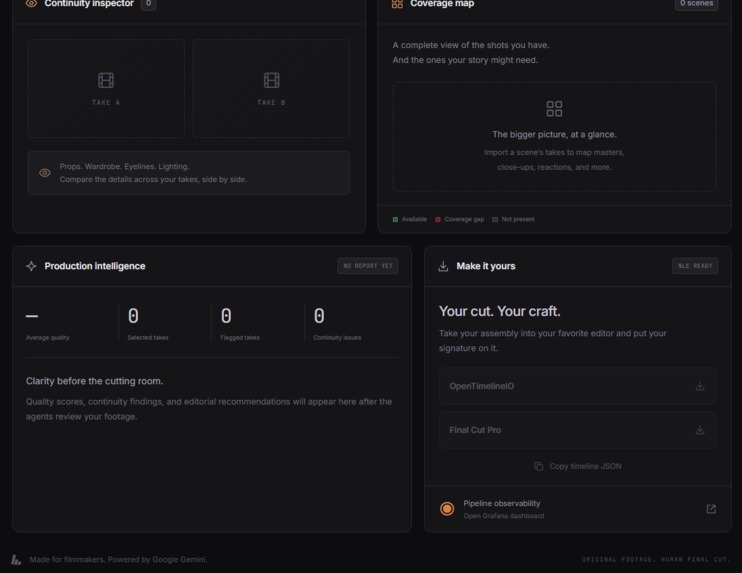Click the Continuity inspector title

(89, 4)
